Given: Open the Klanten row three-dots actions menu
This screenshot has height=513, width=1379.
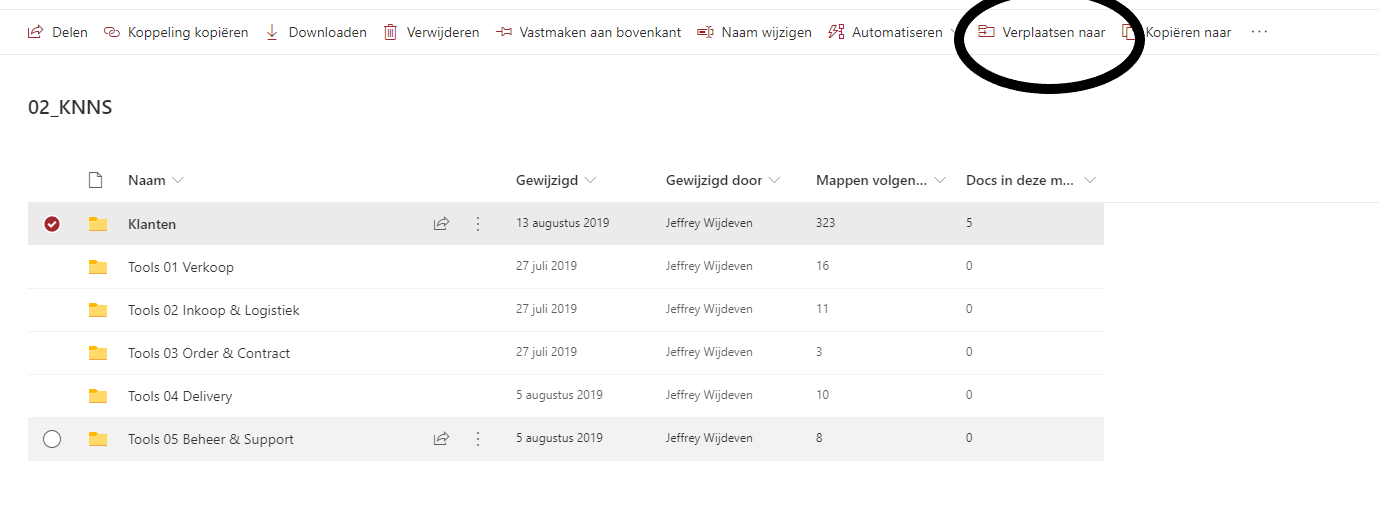Looking at the screenshot, I should 478,224.
